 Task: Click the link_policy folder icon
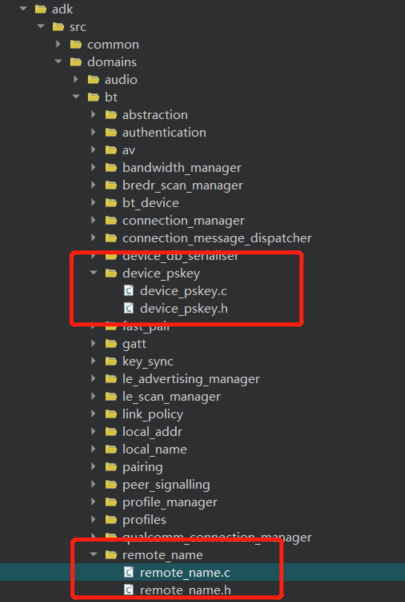tap(111, 414)
